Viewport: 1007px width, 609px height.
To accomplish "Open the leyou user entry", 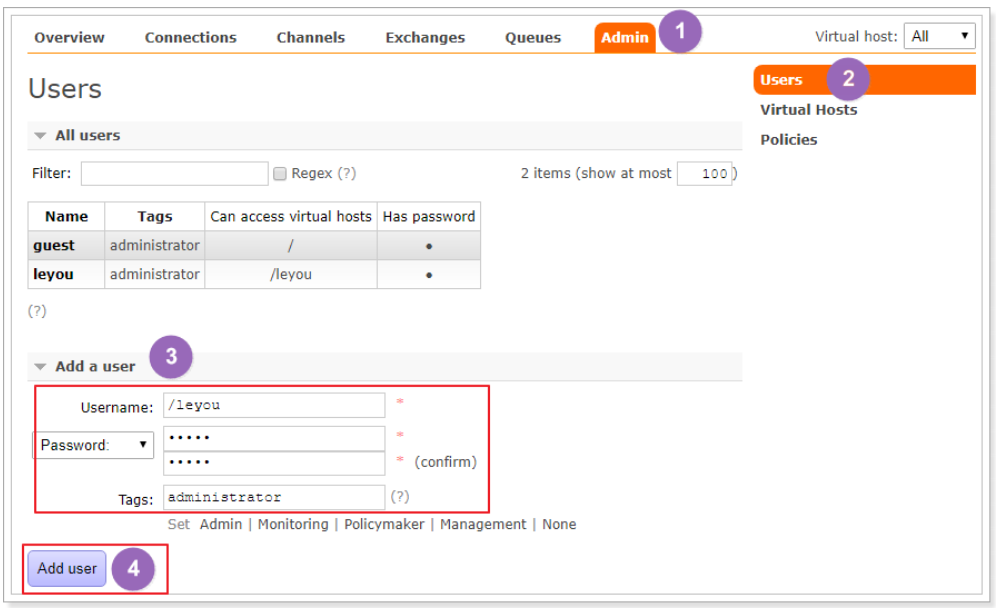I will [53, 275].
